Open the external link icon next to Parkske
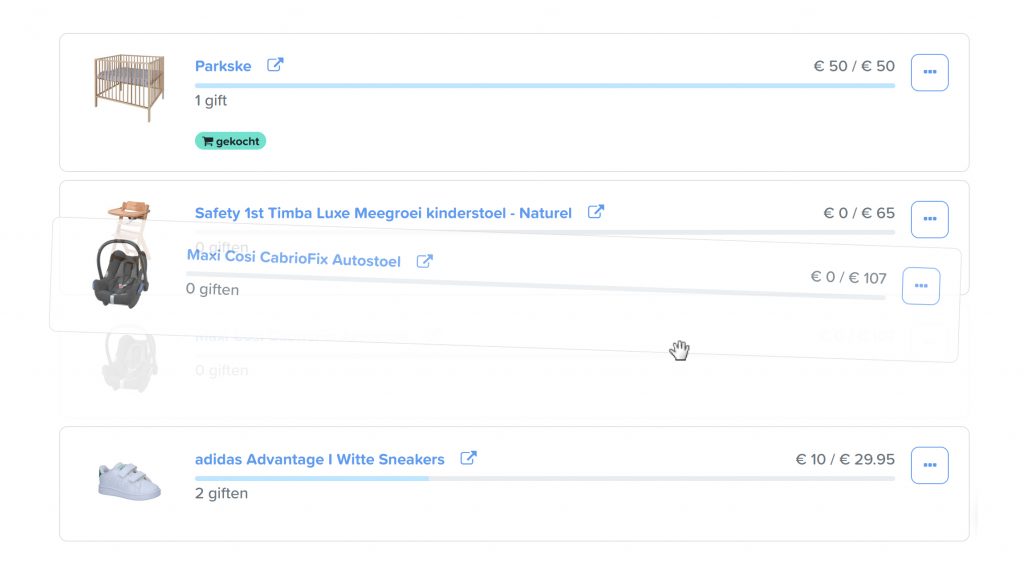This screenshot has height=579, width=1024. [x=275, y=65]
